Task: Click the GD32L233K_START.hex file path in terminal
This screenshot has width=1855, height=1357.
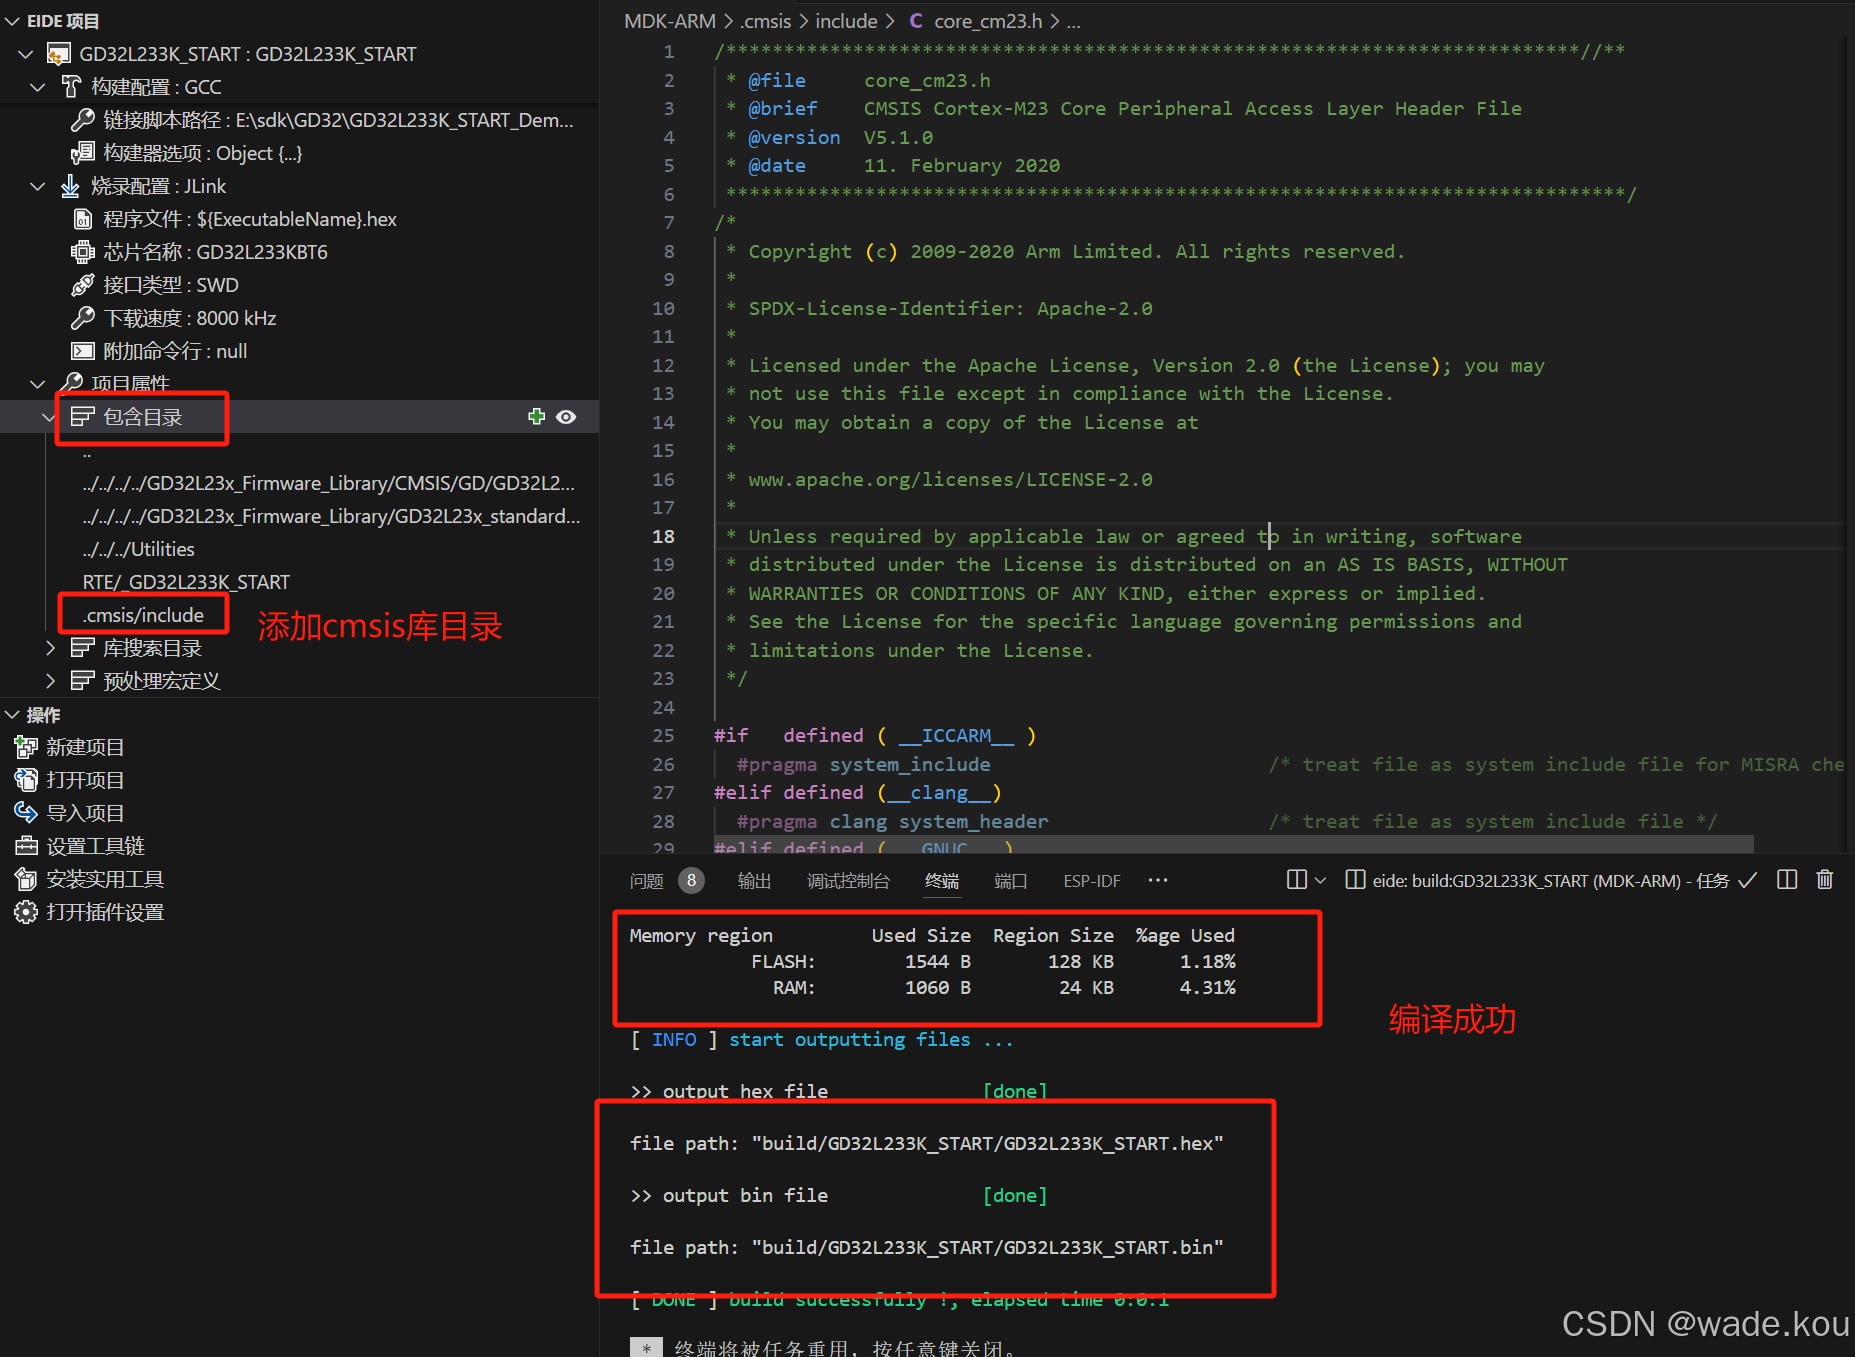Action: [988, 1144]
